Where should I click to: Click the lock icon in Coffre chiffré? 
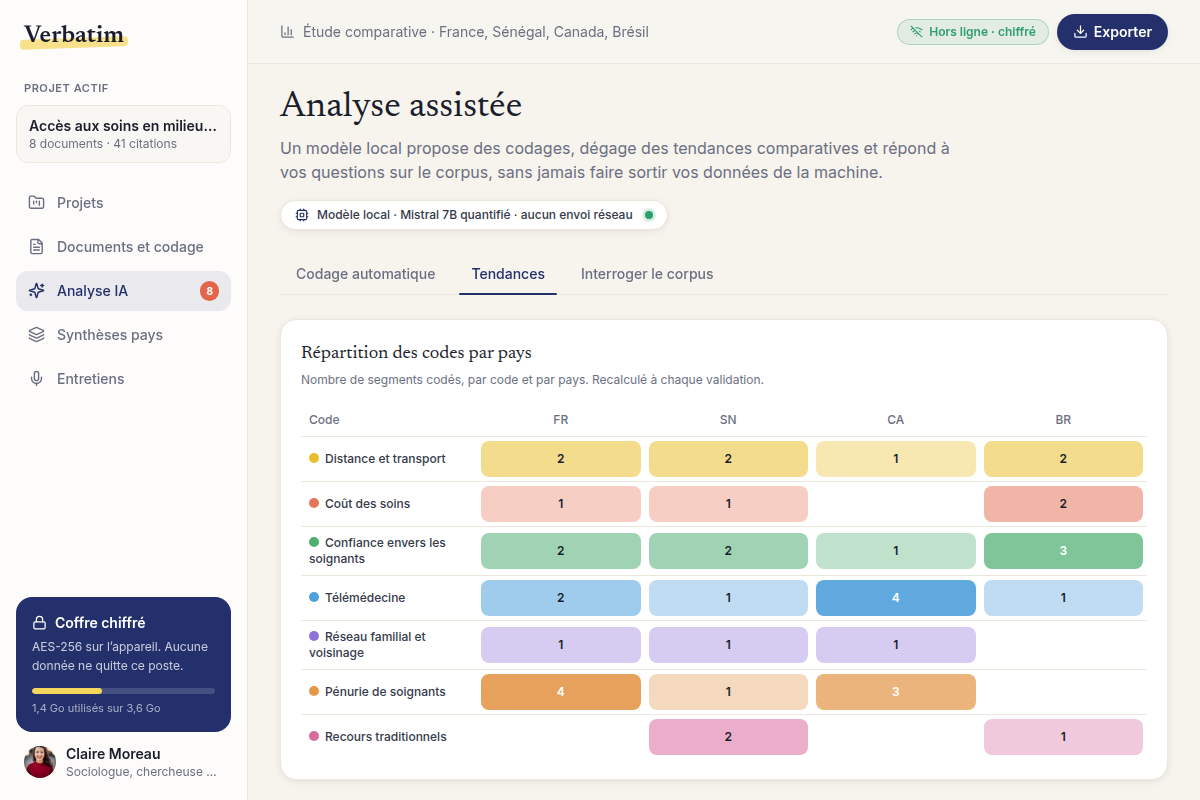tap(40, 623)
